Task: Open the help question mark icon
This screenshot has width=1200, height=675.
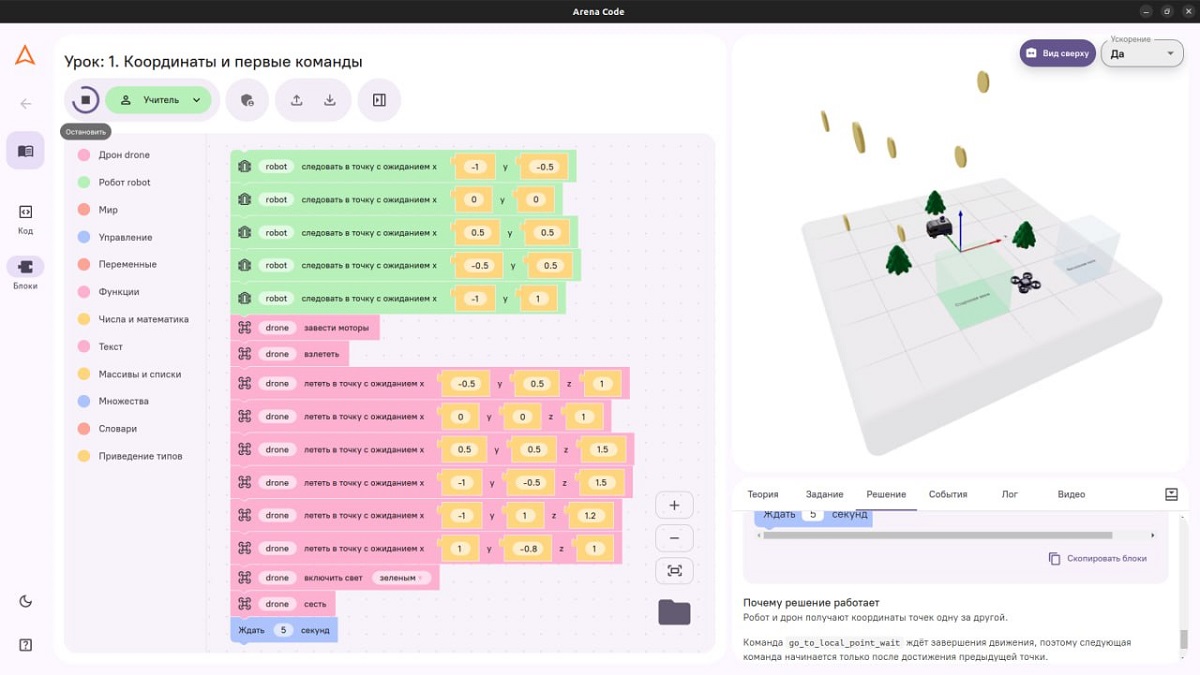Action: point(26,644)
